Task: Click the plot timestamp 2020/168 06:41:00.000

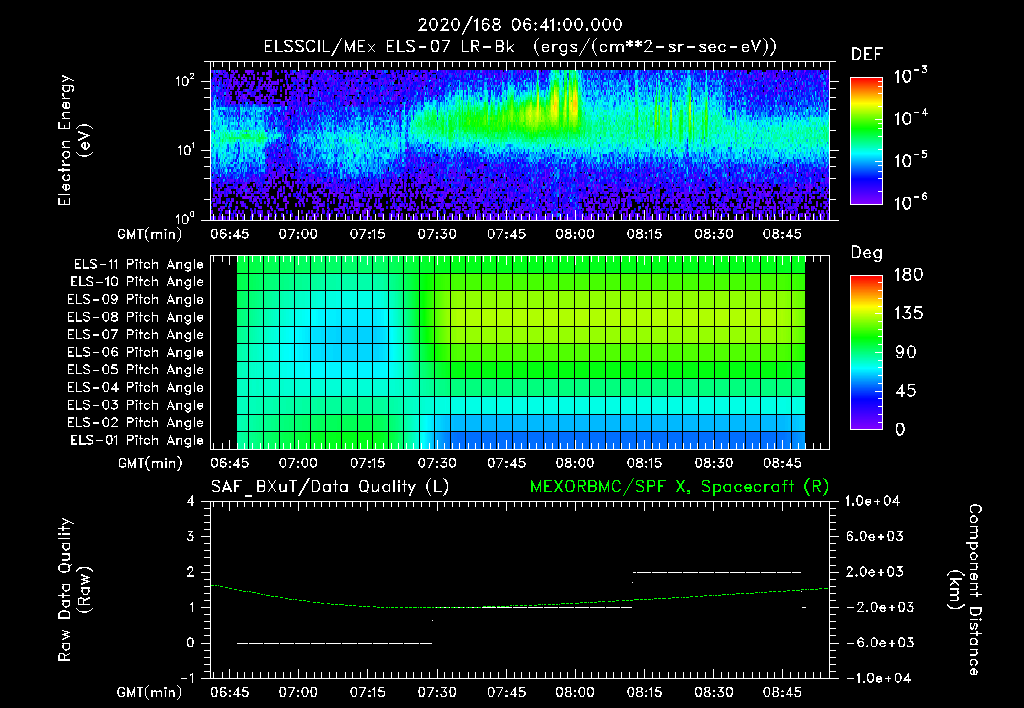Action: pos(520,25)
